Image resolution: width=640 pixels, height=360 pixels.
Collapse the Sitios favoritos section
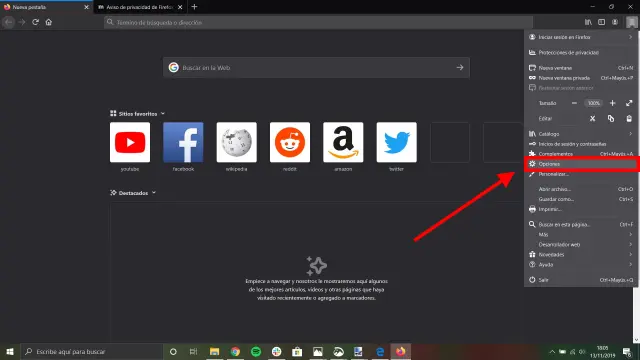[x=163, y=114]
